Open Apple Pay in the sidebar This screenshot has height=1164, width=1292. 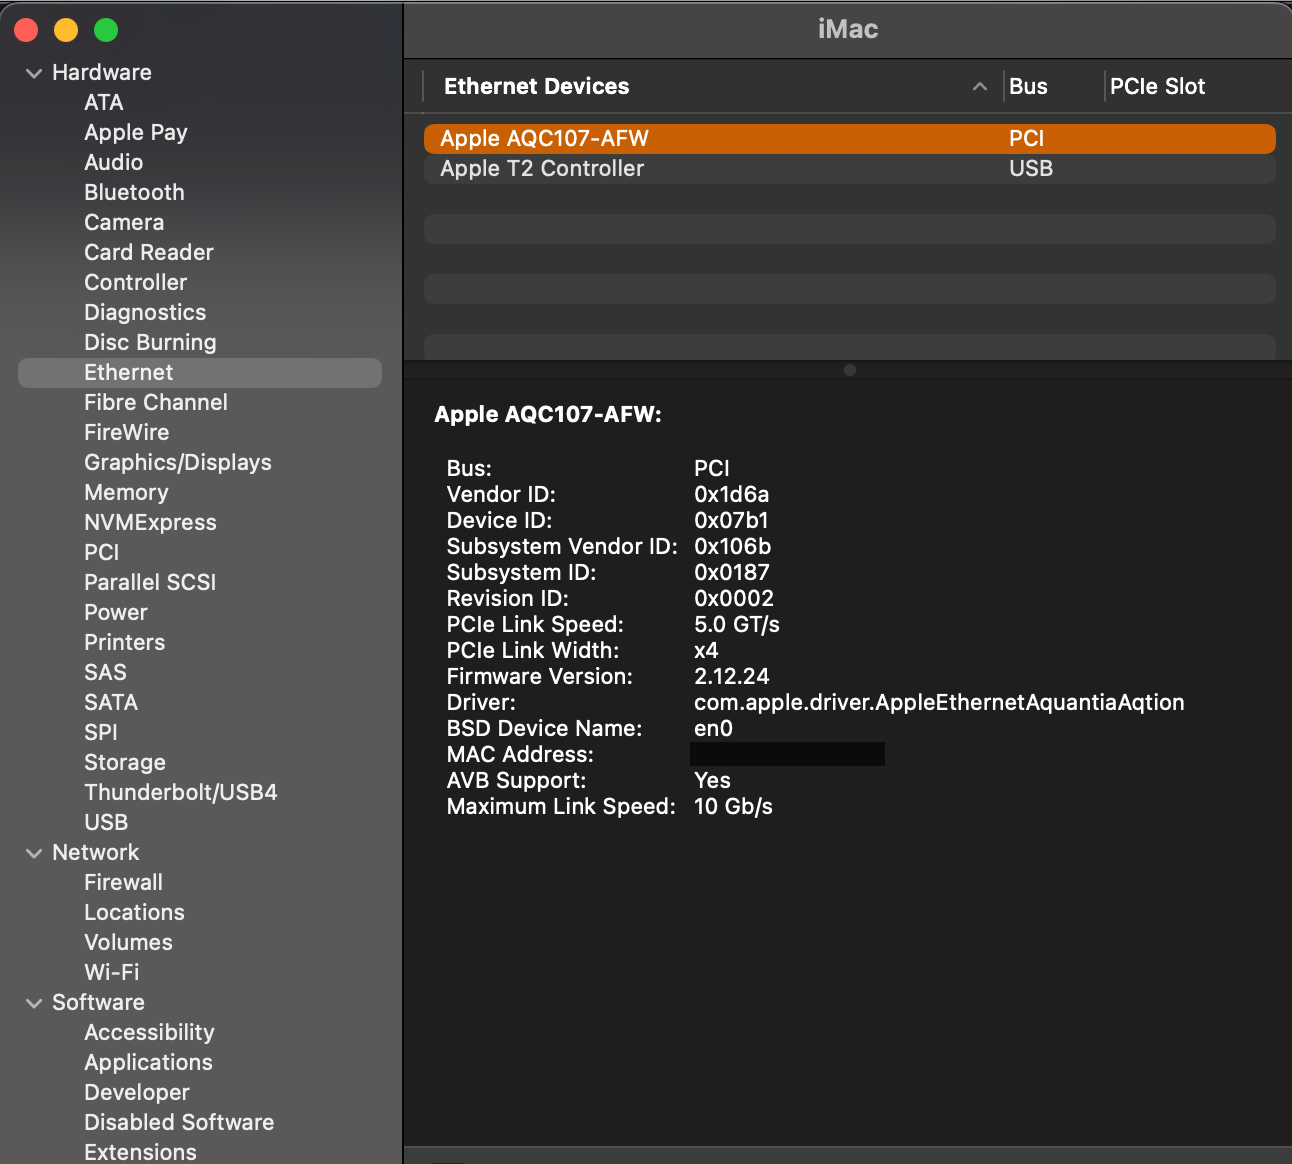click(x=136, y=133)
